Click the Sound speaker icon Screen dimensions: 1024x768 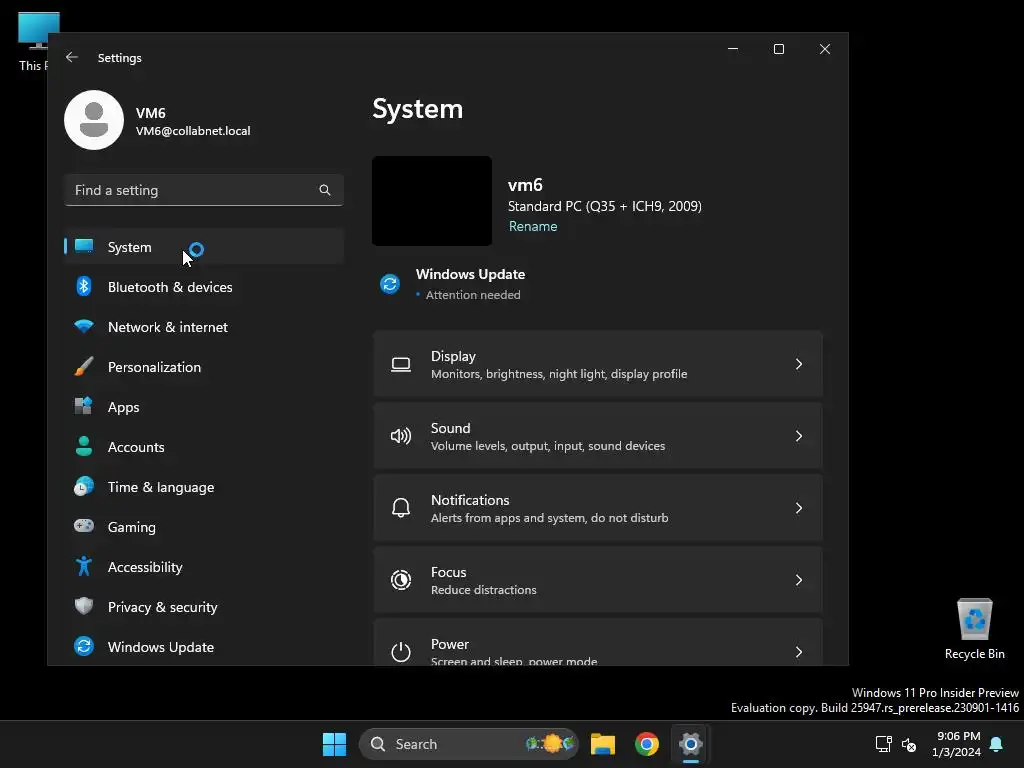[x=401, y=436]
